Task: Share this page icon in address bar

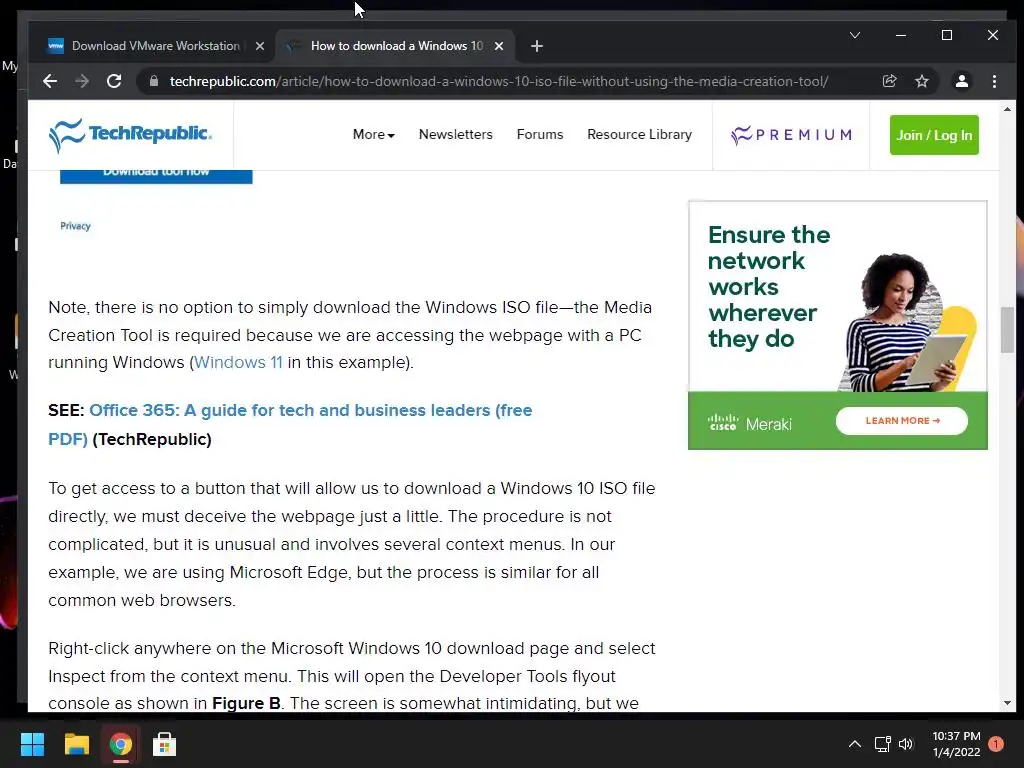Action: click(889, 81)
